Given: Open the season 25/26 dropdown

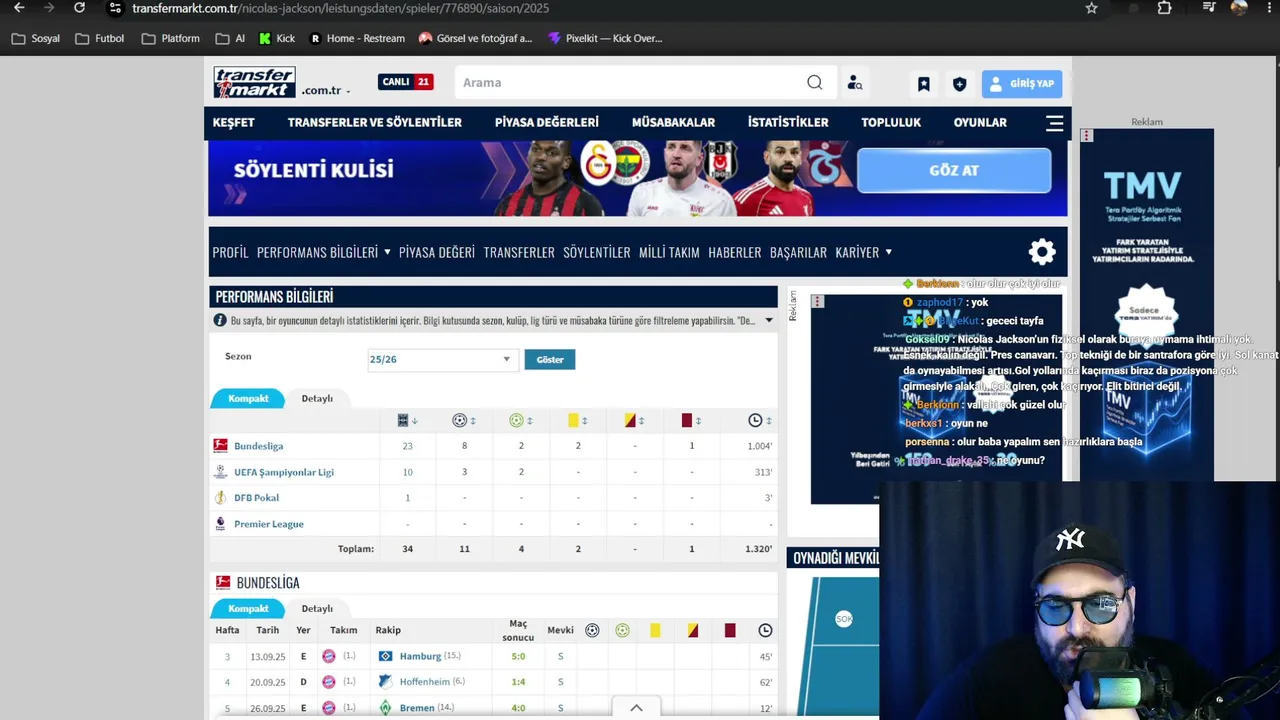Looking at the screenshot, I should [441, 360].
